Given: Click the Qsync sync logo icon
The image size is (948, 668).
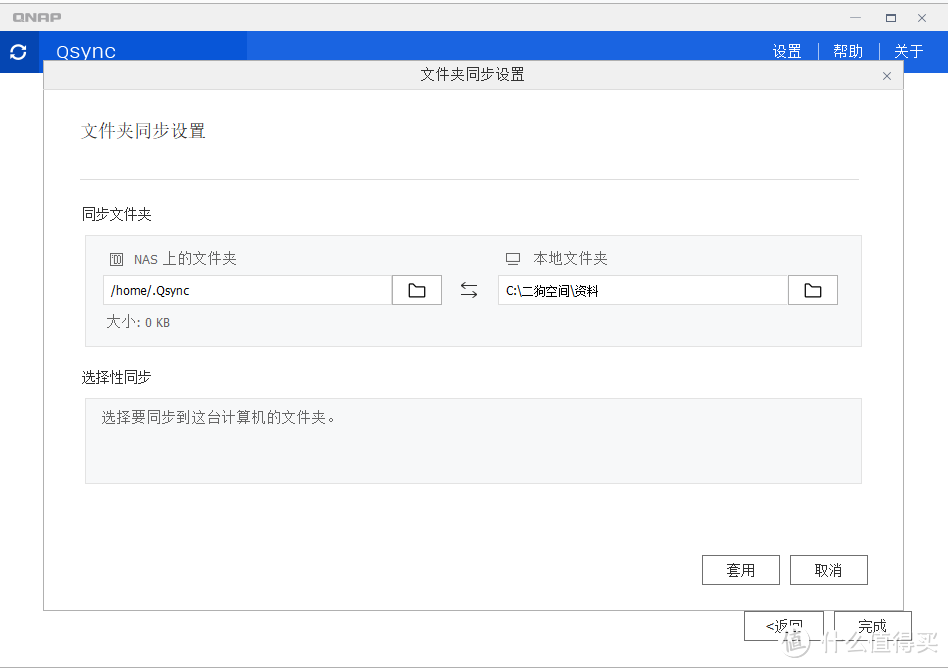Looking at the screenshot, I should [18, 52].
